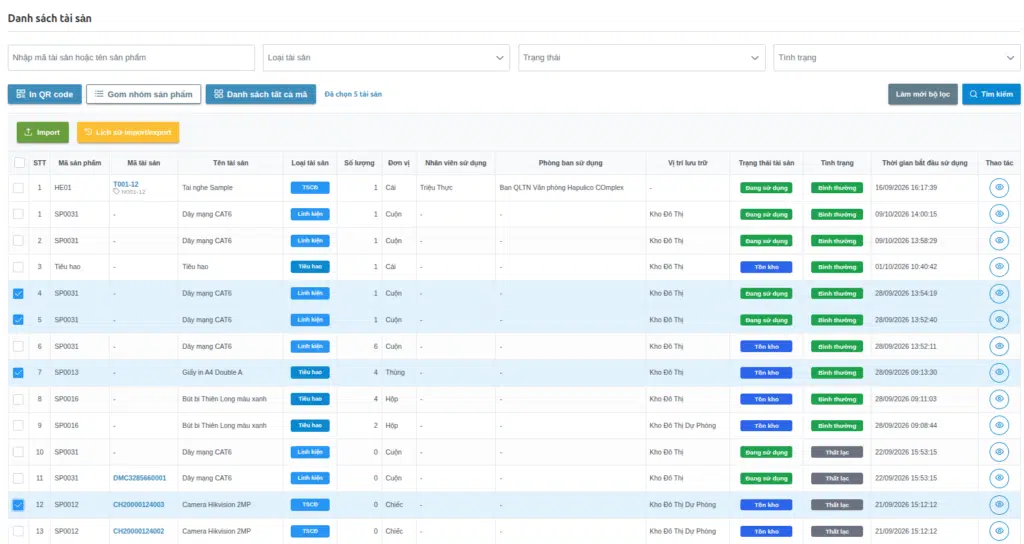Open eye icon for row 6 with quantity 6
This screenshot has width=1024, height=544.
(x=999, y=346)
